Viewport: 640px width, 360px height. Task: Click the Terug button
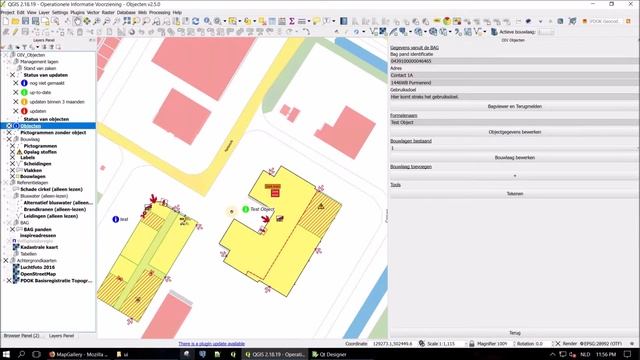(514, 333)
